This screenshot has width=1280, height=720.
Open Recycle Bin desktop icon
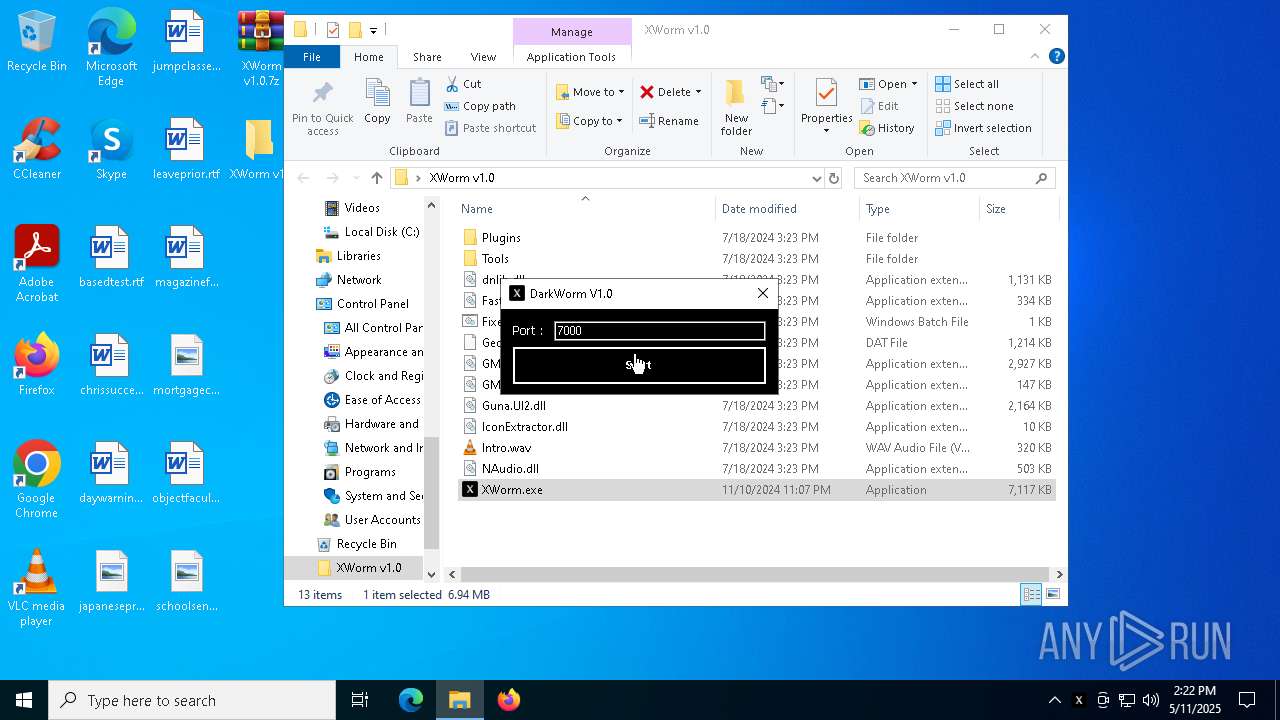pyautogui.click(x=37, y=42)
